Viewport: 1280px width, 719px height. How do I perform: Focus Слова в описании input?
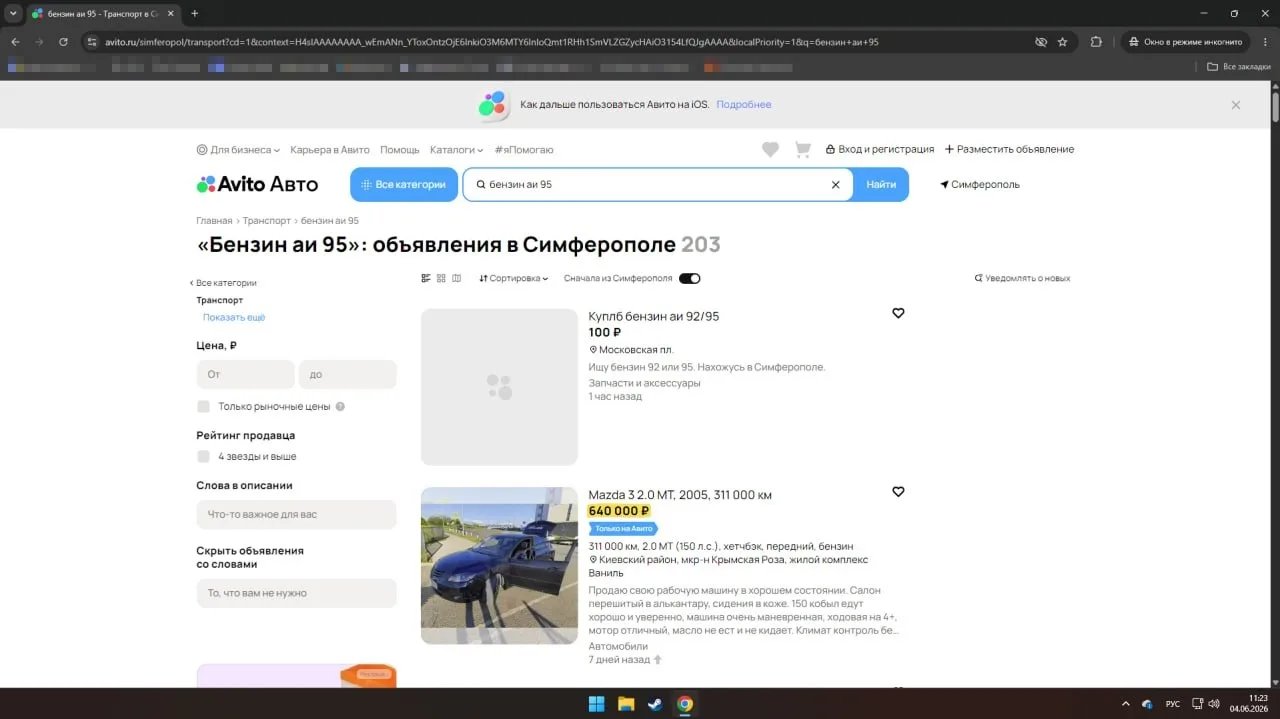click(297, 514)
